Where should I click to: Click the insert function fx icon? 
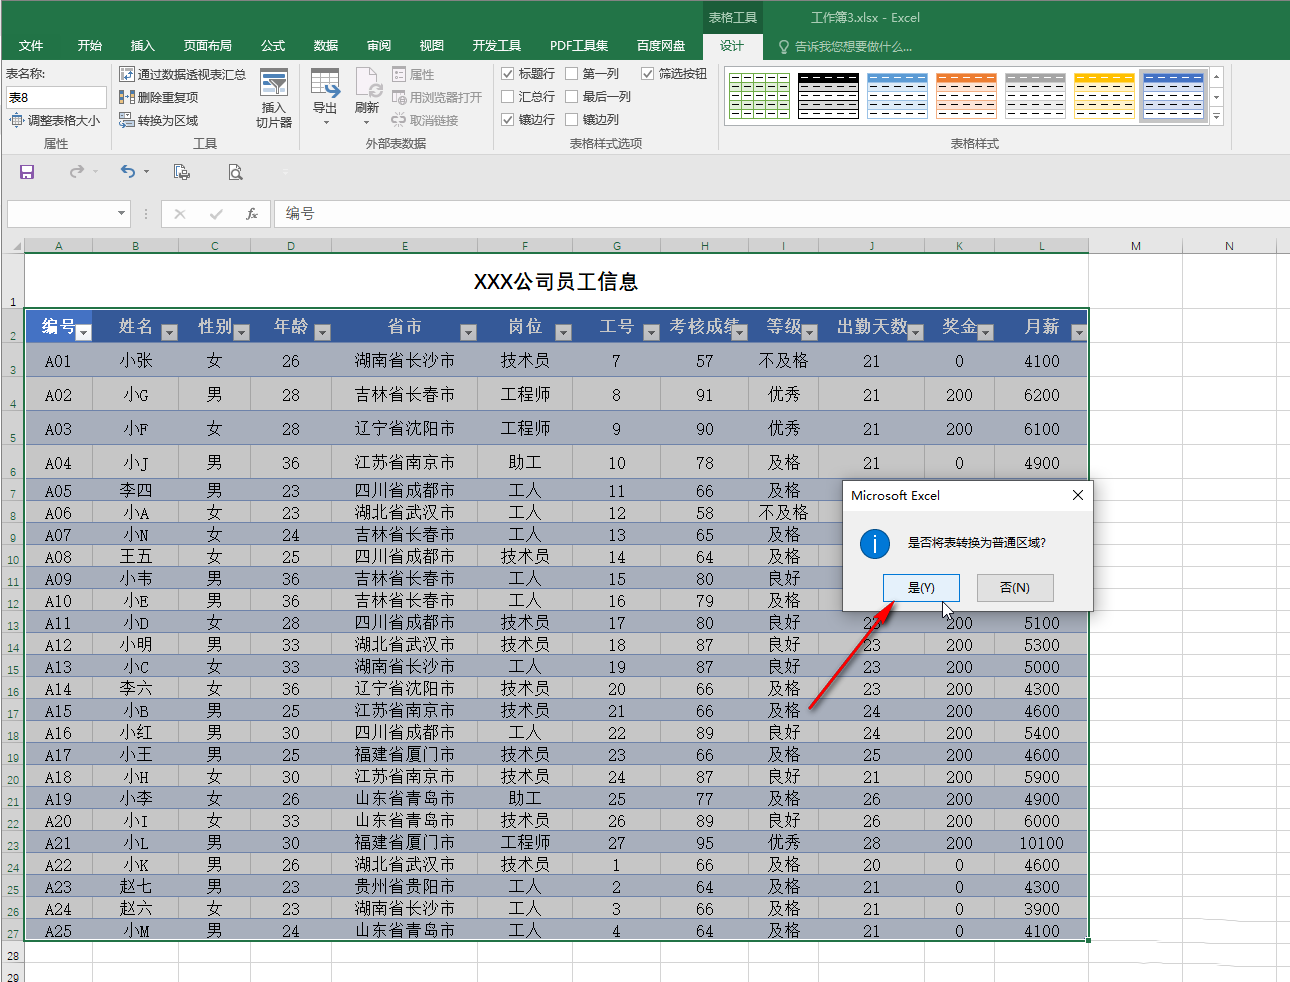[x=252, y=214]
